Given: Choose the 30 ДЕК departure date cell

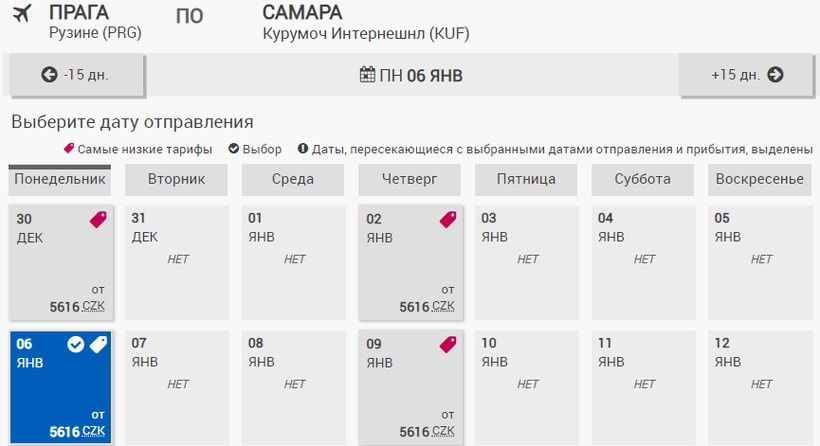Looking at the screenshot, I should click(x=59, y=262).
